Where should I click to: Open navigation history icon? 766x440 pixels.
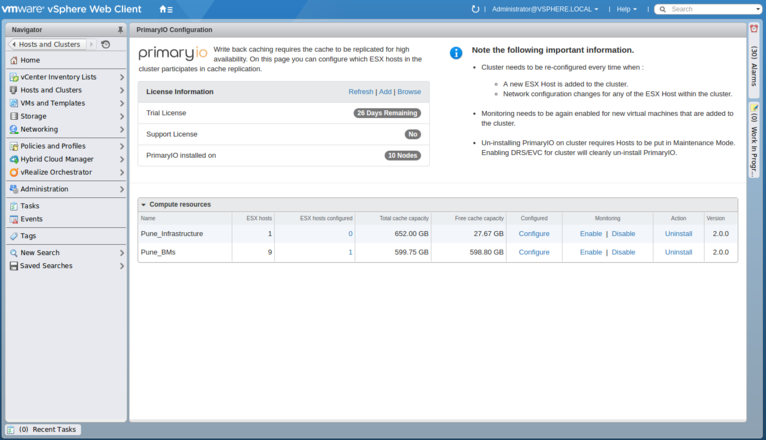point(106,44)
